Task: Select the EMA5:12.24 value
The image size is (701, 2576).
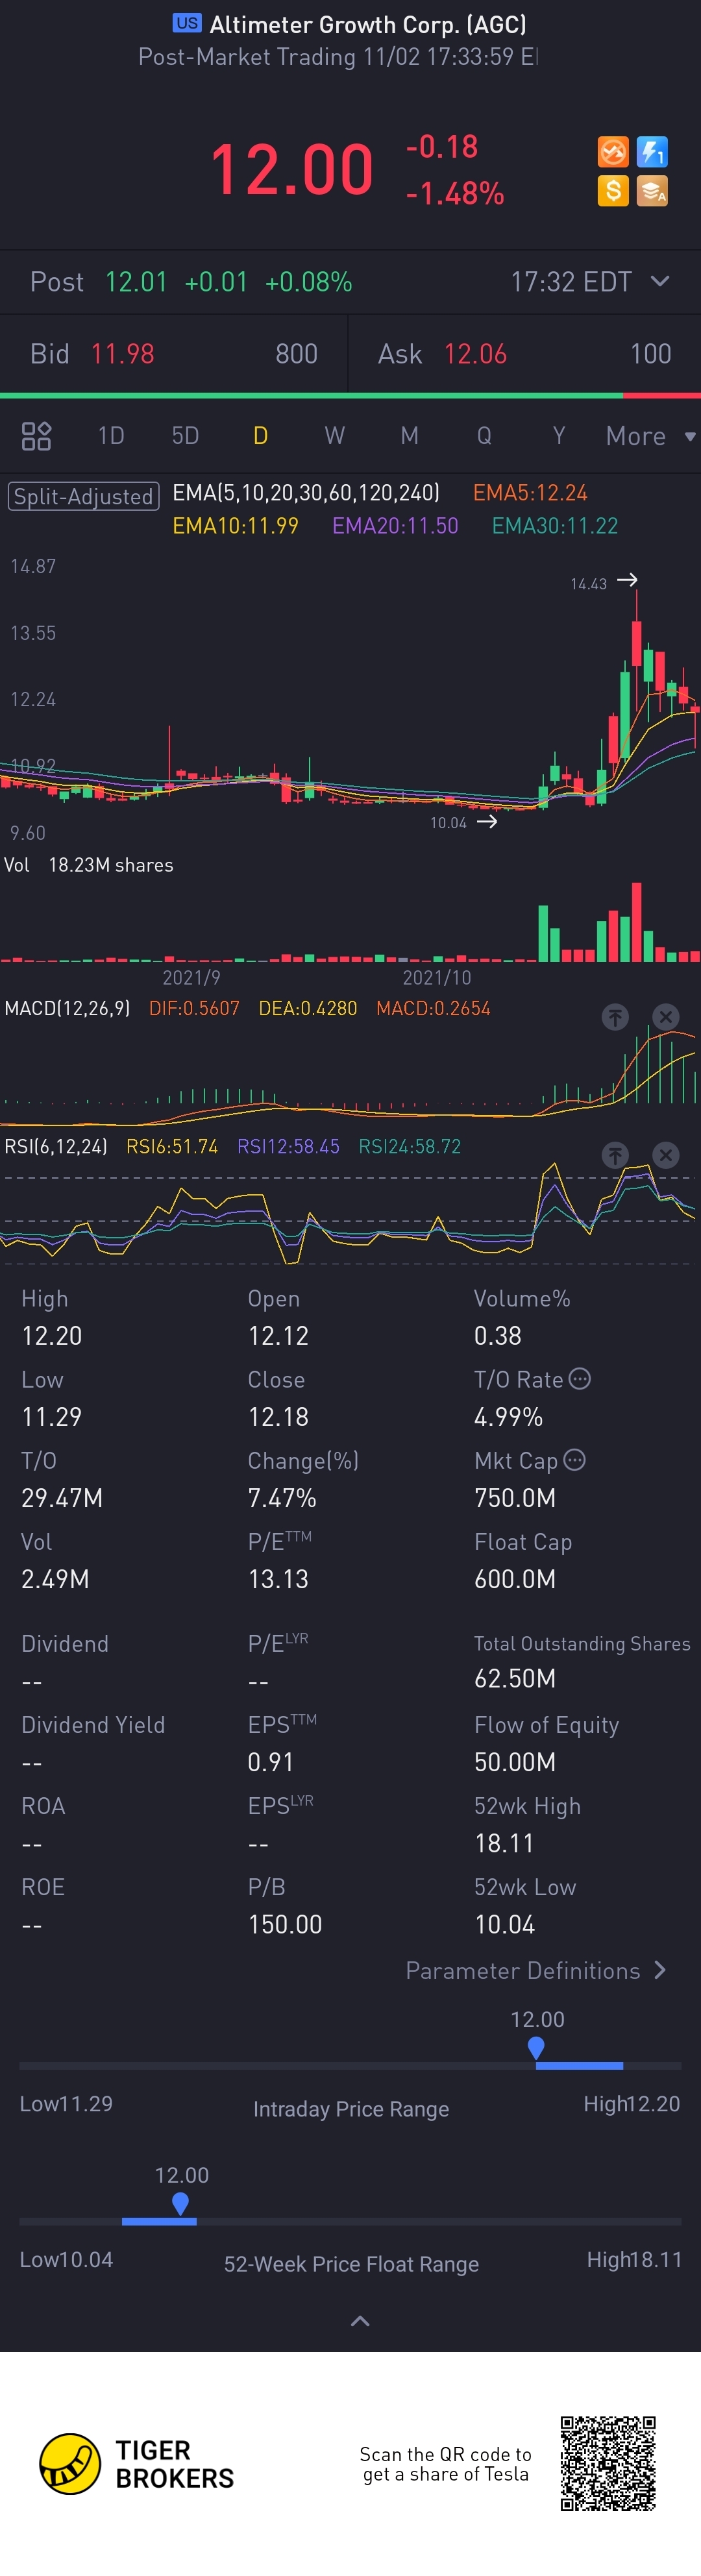Action: point(530,493)
